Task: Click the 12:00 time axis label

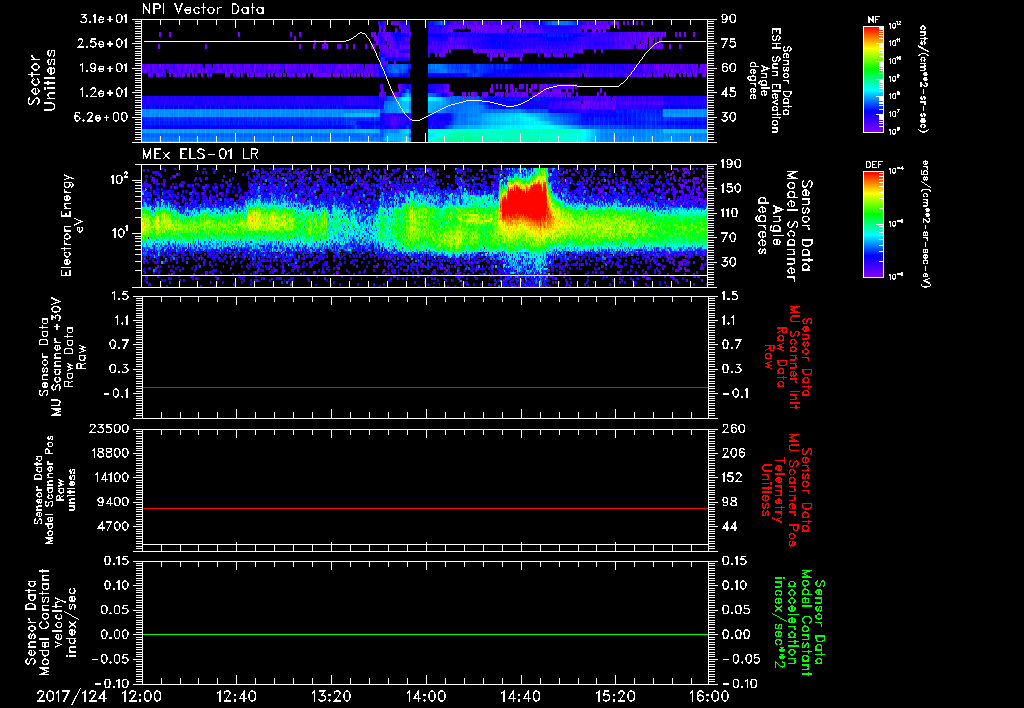Action: click(142, 697)
